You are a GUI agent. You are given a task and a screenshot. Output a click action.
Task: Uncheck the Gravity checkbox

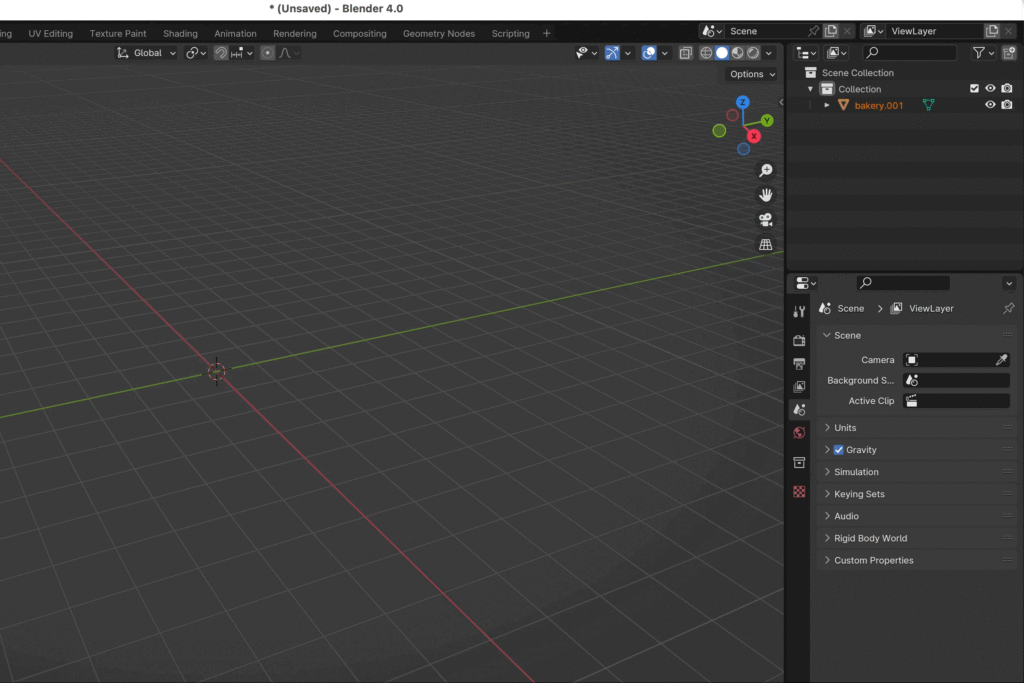(839, 450)
